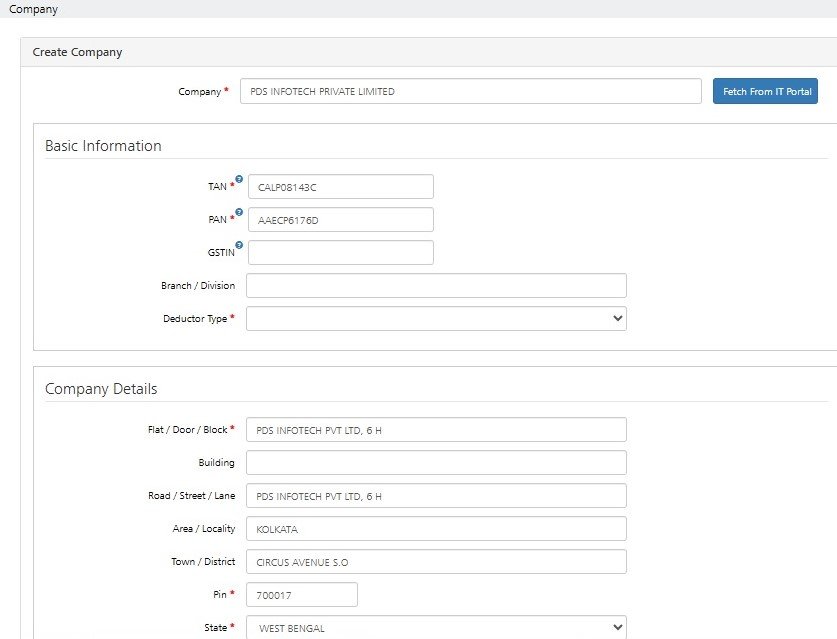Select the Company tab at top

[x=33, y=9]
